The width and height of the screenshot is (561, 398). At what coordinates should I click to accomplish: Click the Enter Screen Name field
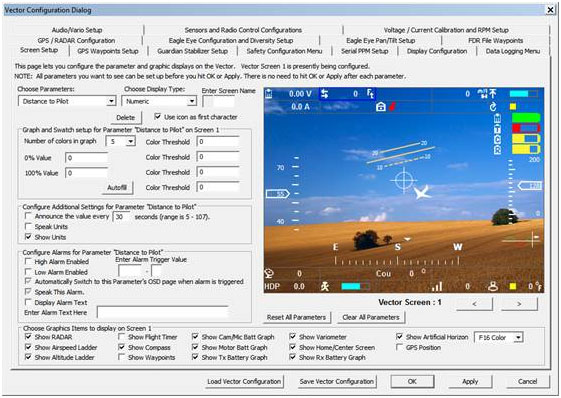pos(219,102)
